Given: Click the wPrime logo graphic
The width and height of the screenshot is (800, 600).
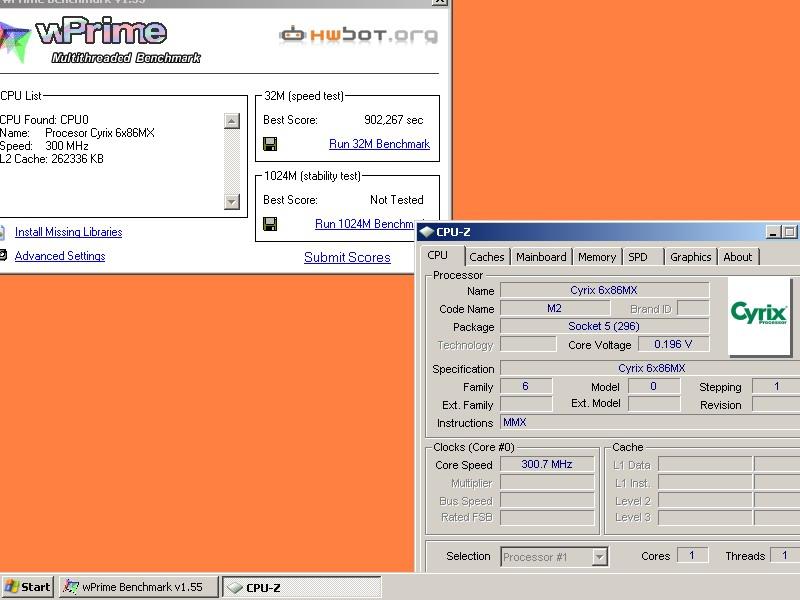Looking at the screenshot, I should click(101, 41).
